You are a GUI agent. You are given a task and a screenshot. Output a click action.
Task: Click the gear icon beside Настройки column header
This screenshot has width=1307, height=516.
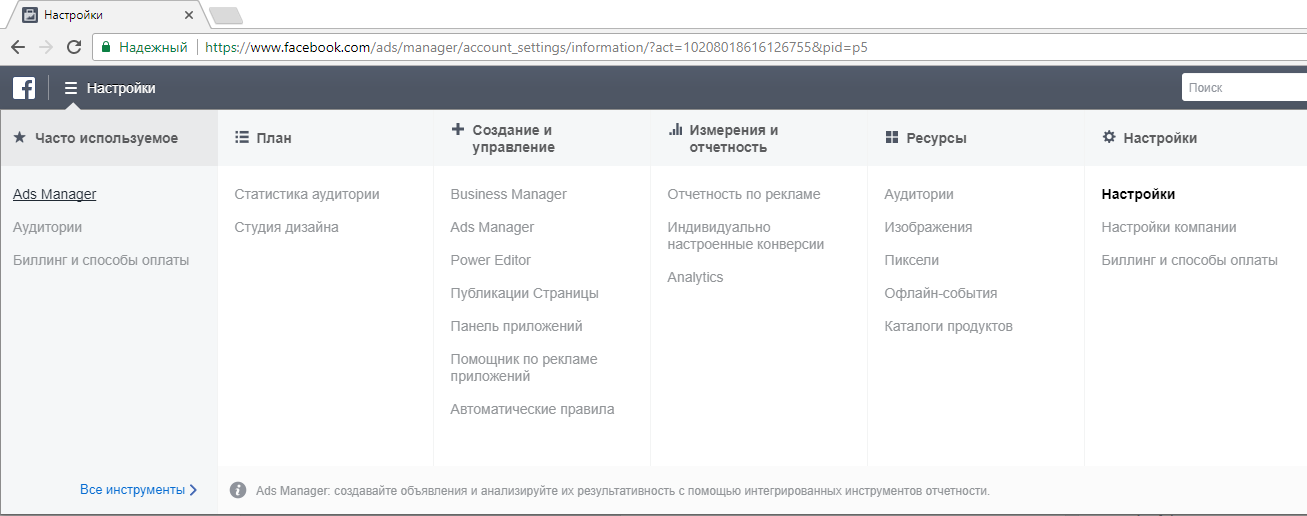tap(1109, 138)
